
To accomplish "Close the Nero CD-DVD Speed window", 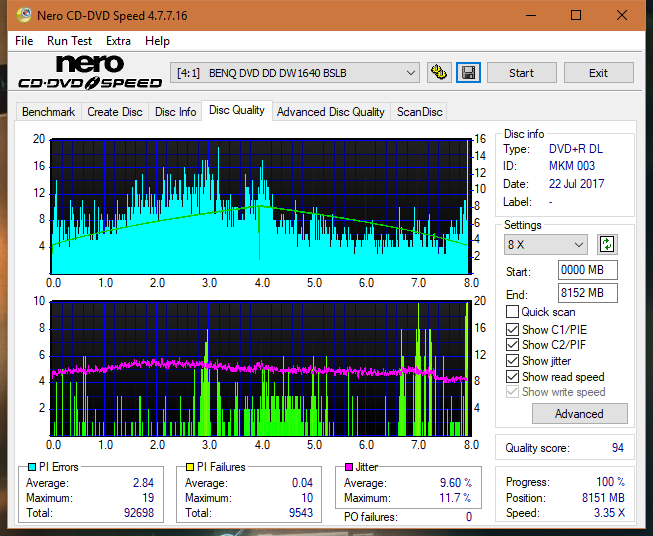I will point(622,15).
